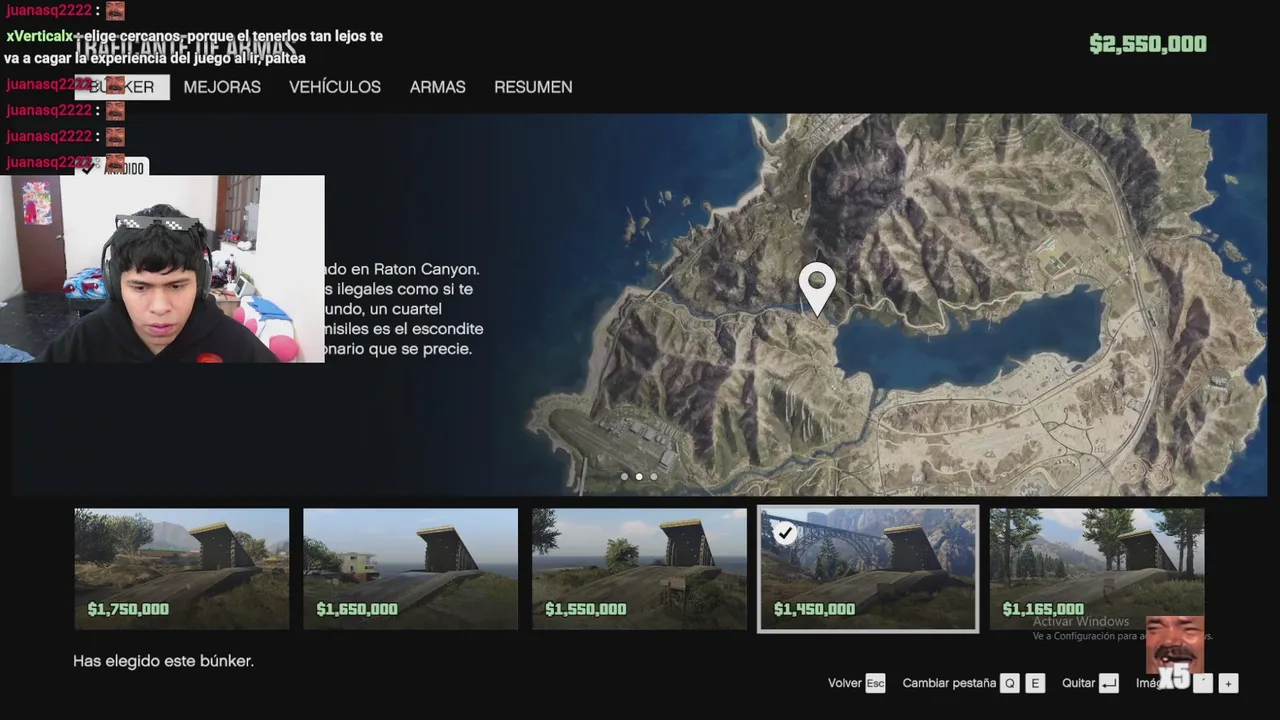Click the Cambiar pestaña label

(x=949, y=683)
